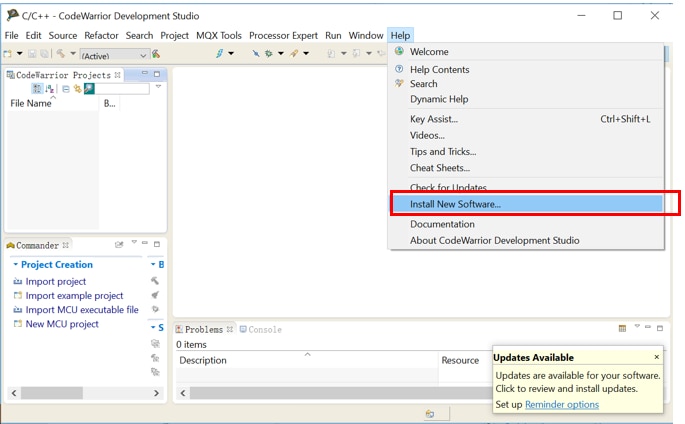Click the debug bug icon in toolbar
685x424 pixels.
click(x=270, y=54)
